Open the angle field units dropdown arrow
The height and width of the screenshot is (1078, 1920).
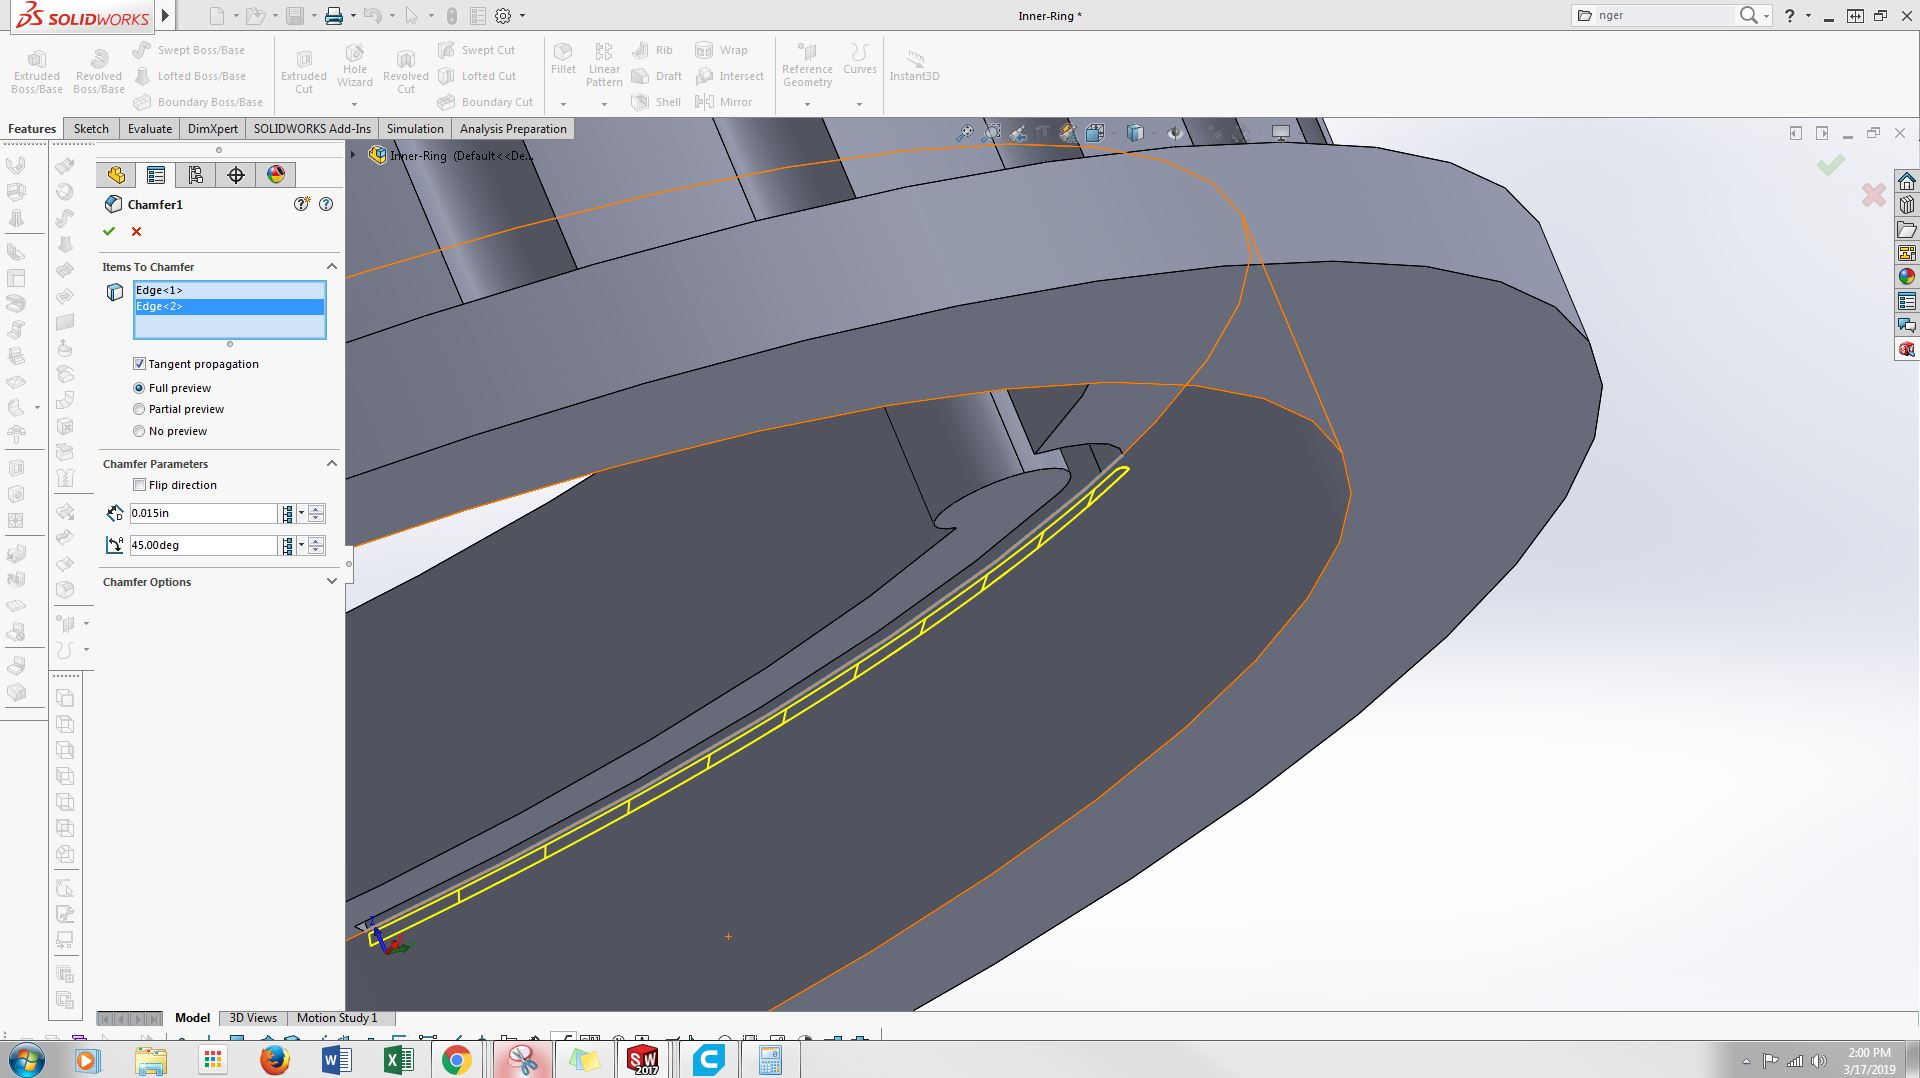click(302, 545)
